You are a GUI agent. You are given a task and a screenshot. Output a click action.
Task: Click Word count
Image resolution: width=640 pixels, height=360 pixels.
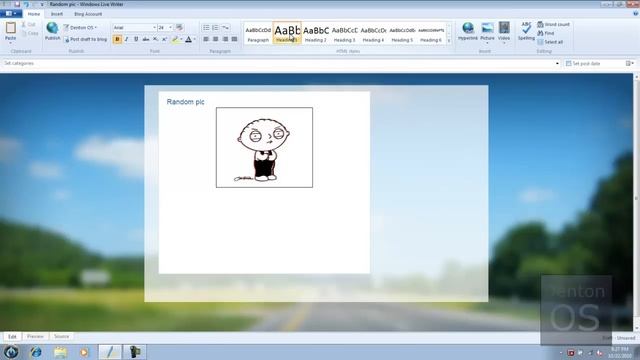(553, 24)
